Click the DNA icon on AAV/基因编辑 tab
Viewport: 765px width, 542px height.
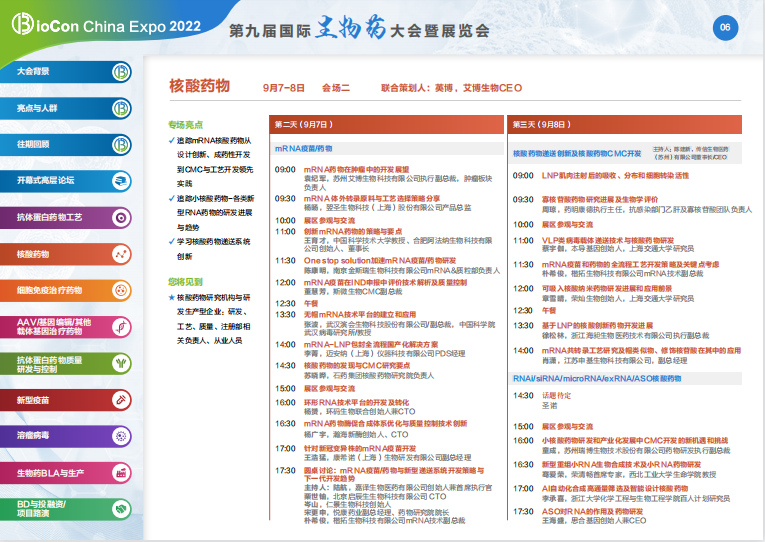(x=121, y=327)
